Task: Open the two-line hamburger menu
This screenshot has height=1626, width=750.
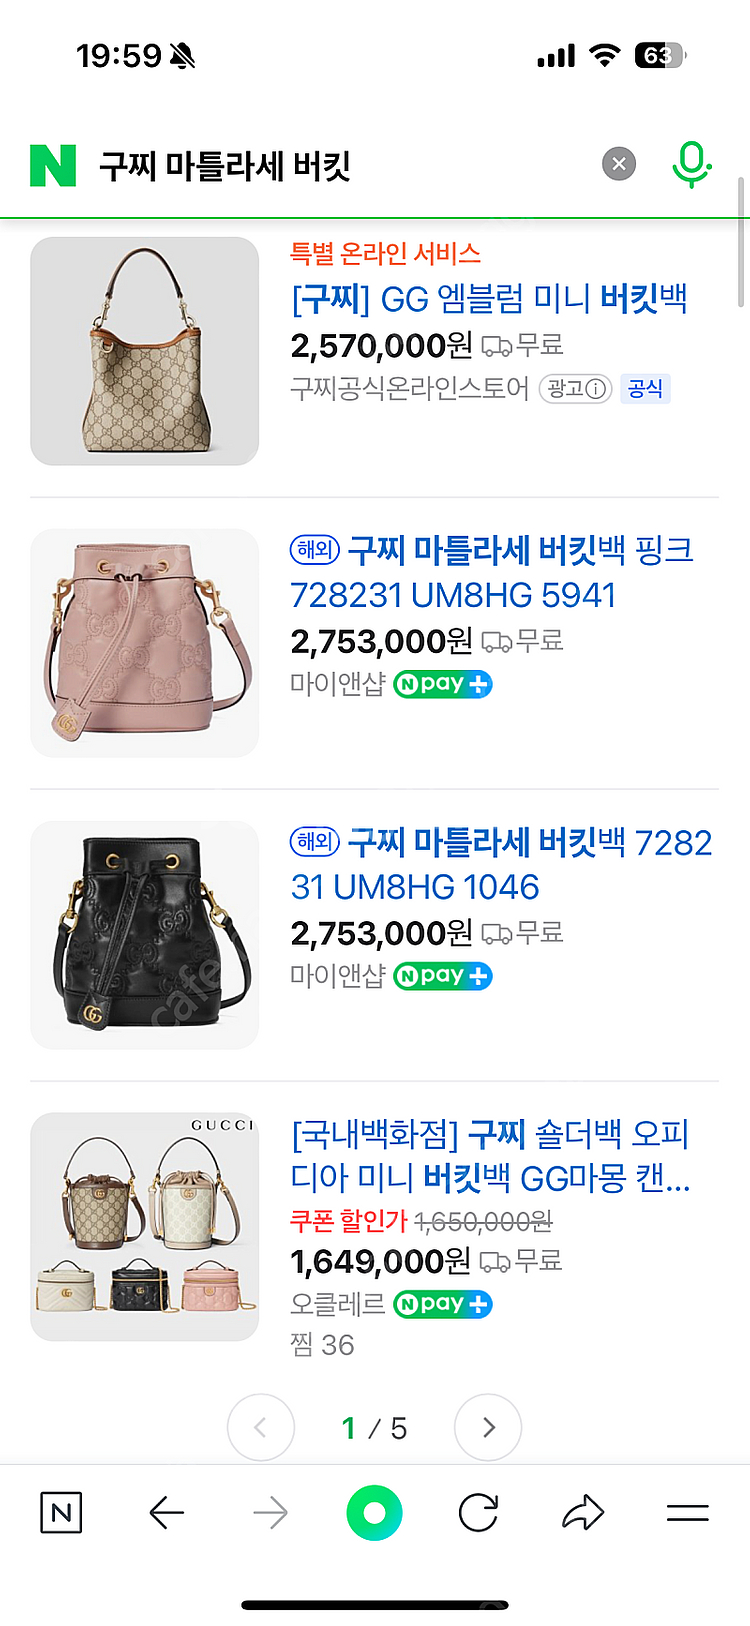Action: pyautogui.click(x=688, y=1513)
